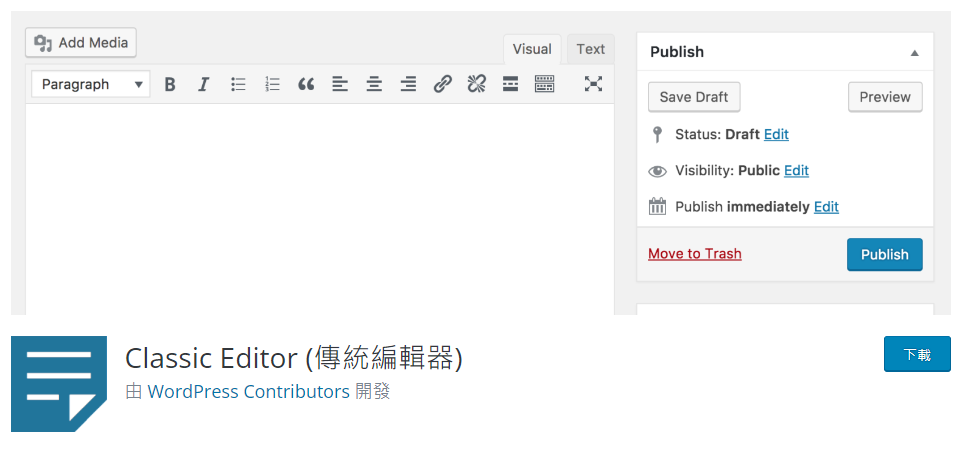Image resolution: width=966 pixels, height=449 pixels.
Task: Remove link with the unlink icon
Action: [476, 84]
